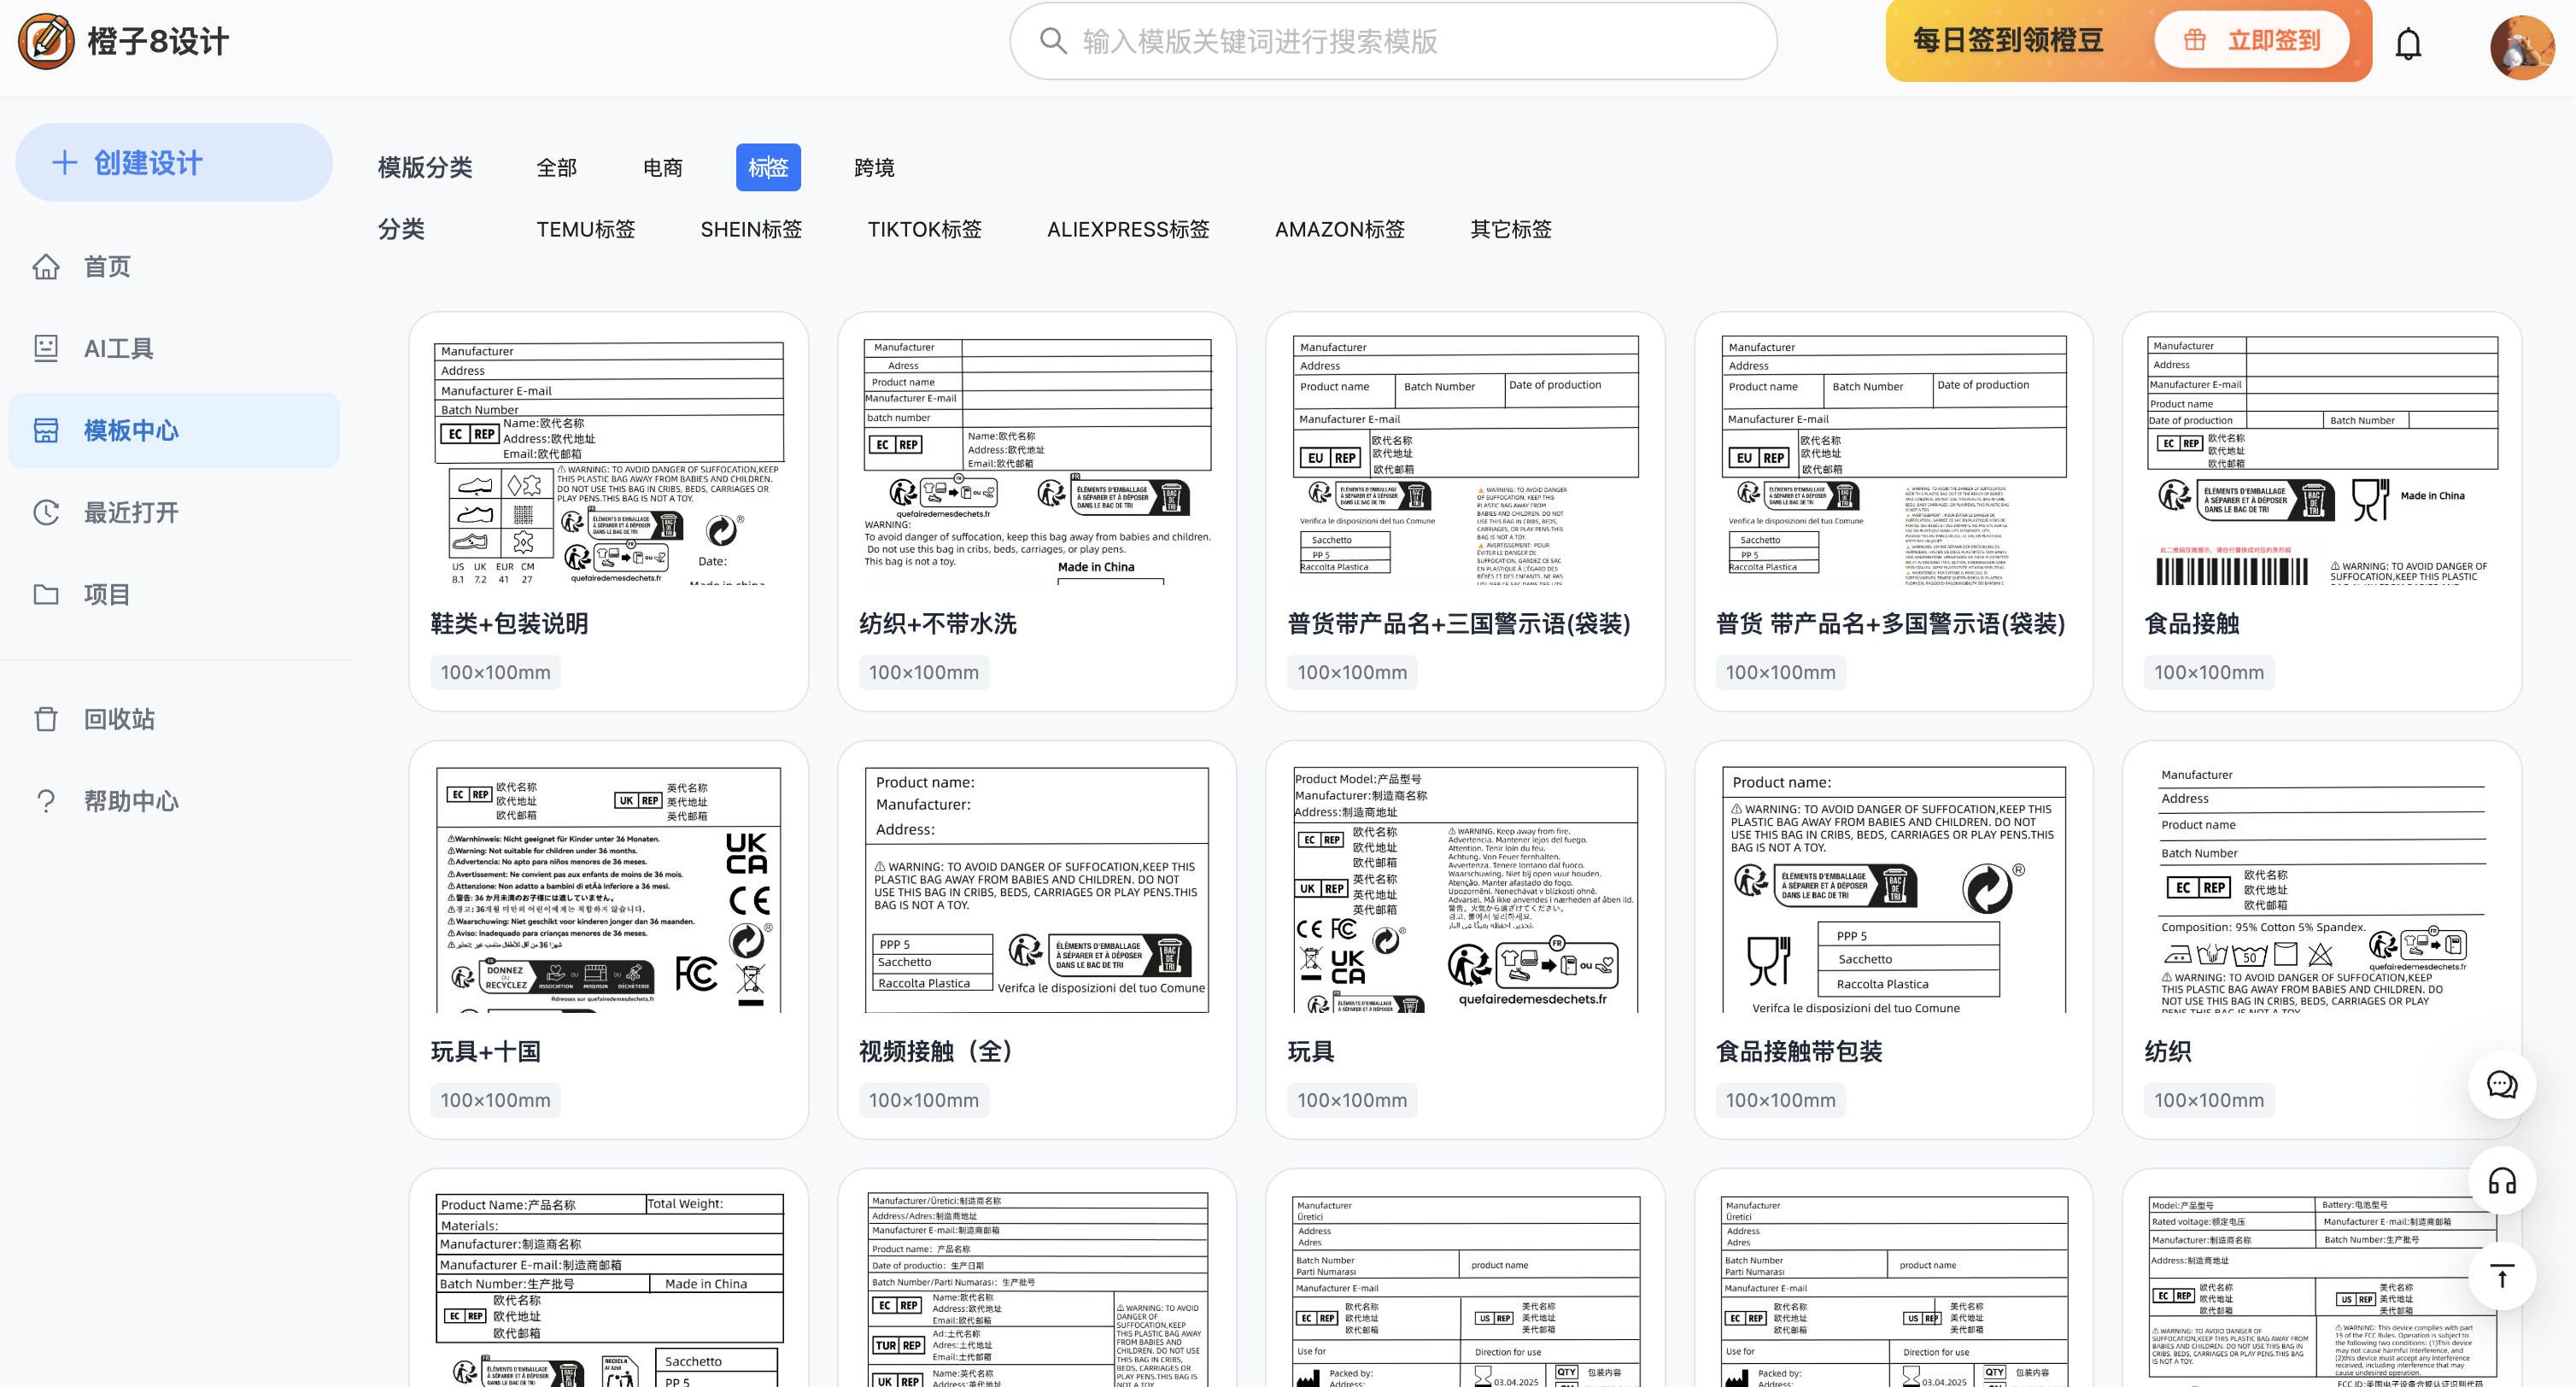Screen dimensions: 2576x1387
Task: Open 帮助中心 help center
Action: coord(130,800)
